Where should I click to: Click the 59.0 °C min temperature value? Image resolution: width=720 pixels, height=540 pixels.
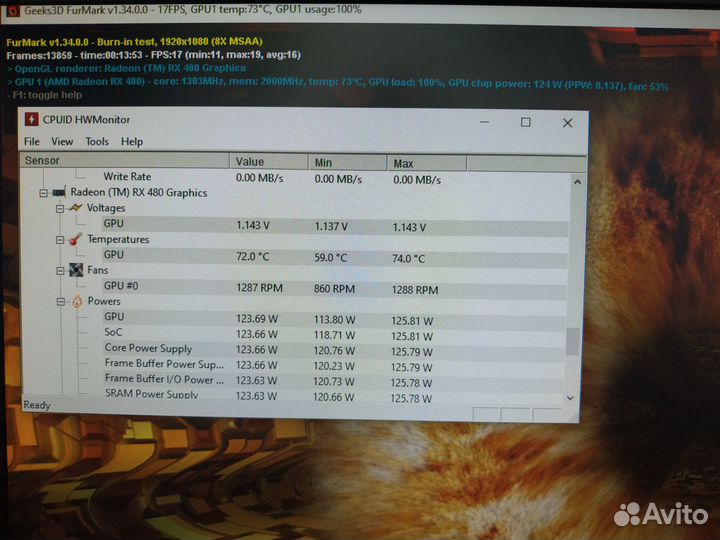(x=331, y=258)
